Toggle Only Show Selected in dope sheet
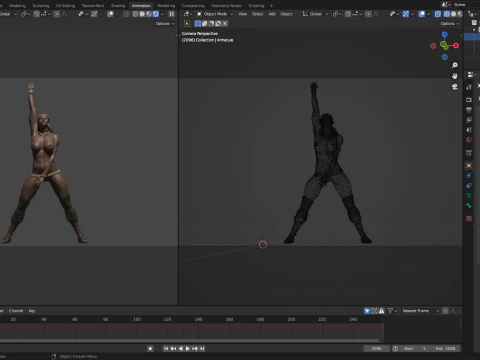Viewport: 480px width, 360px height. point(367,311)
